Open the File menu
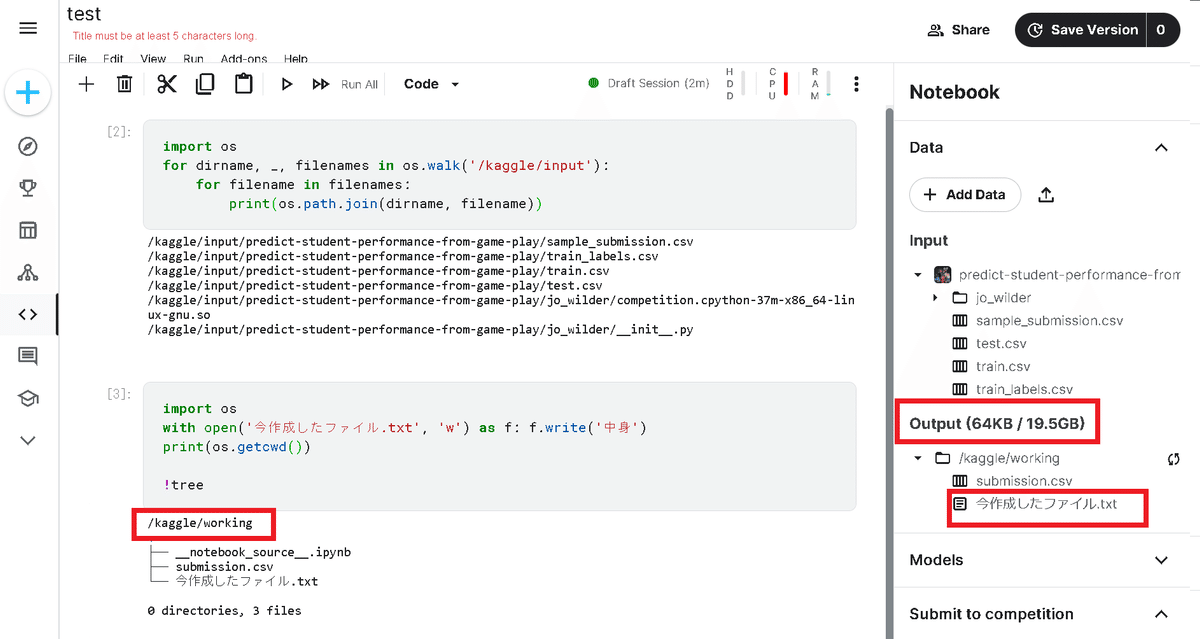1200x639 pixels. pyautogui.click(x=77, y=59)
